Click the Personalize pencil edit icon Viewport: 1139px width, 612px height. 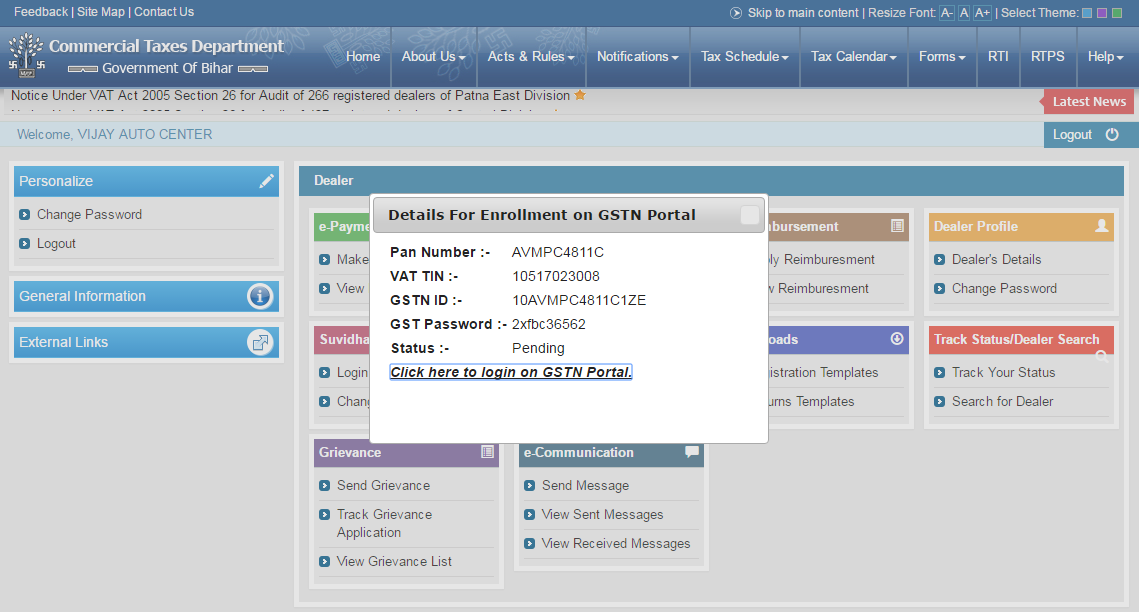[x=266, y=181]
